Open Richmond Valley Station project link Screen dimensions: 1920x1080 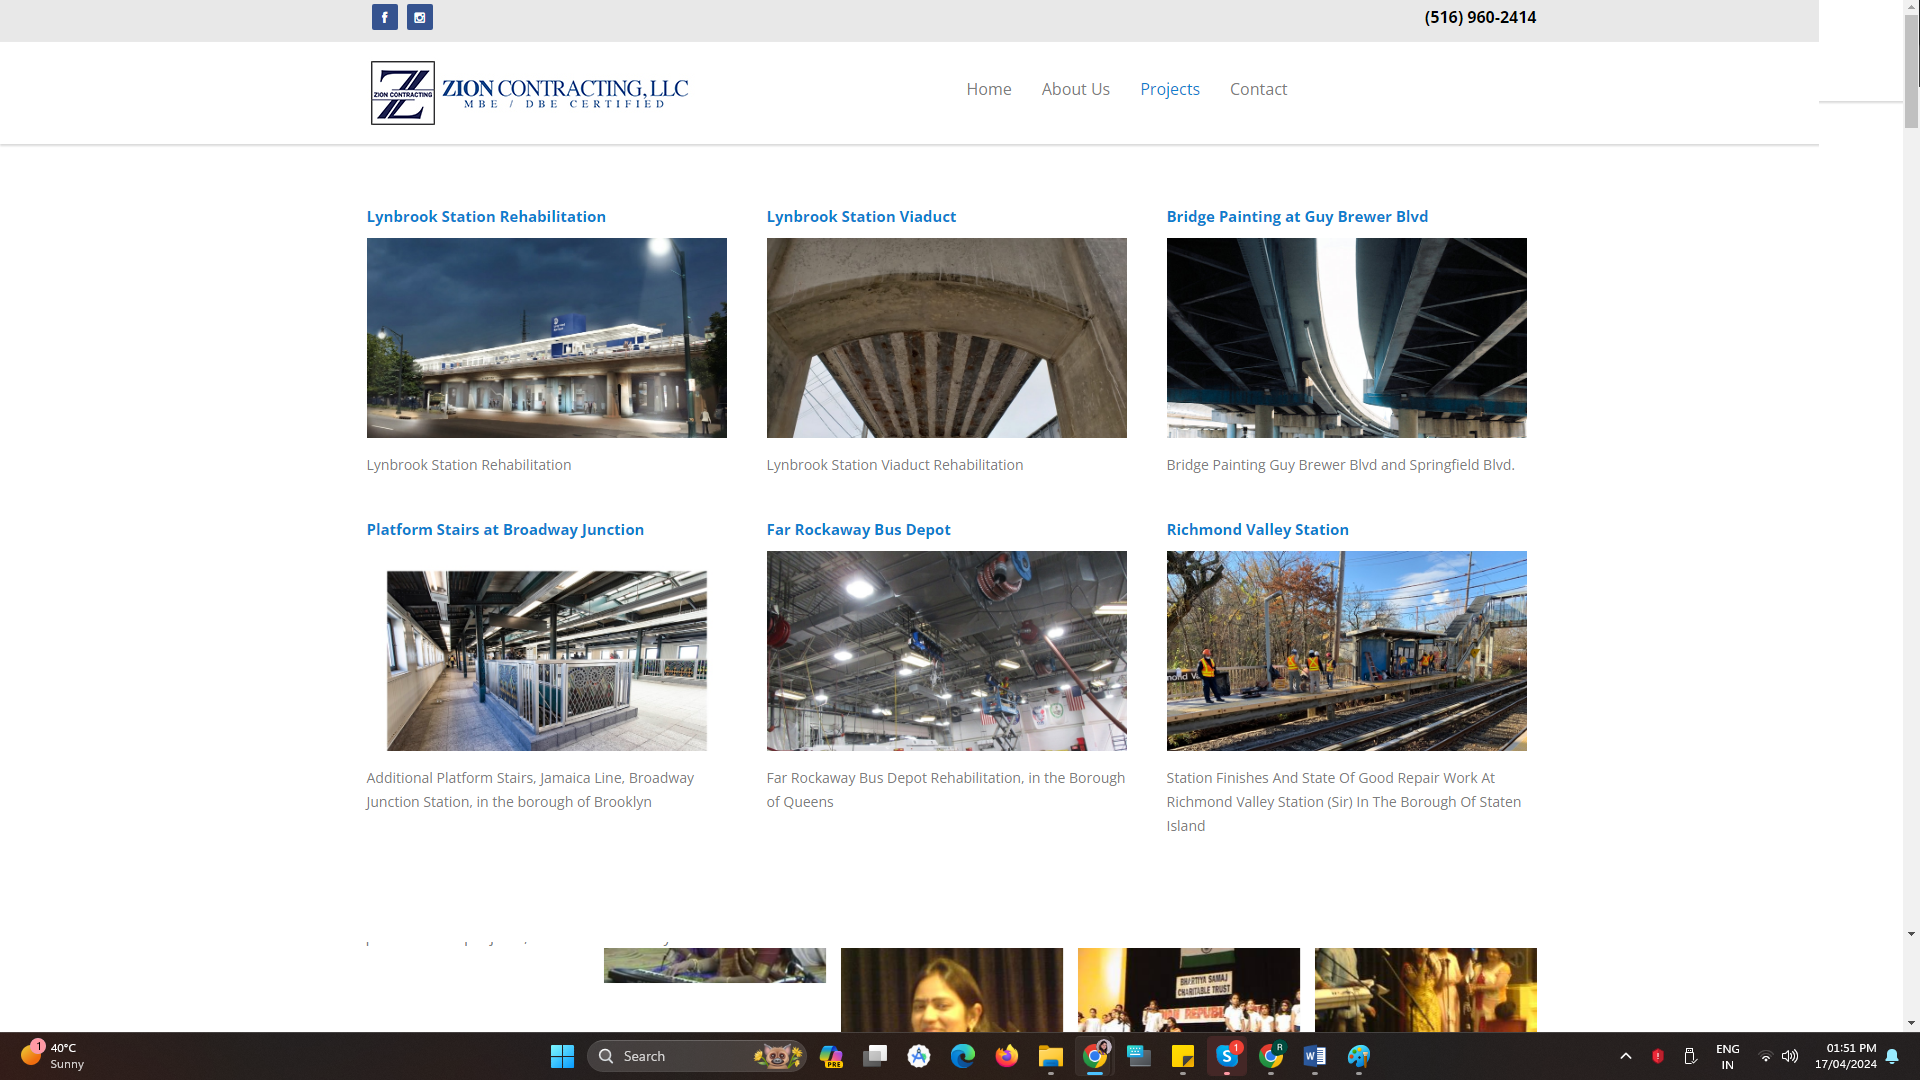[1257, 529]
